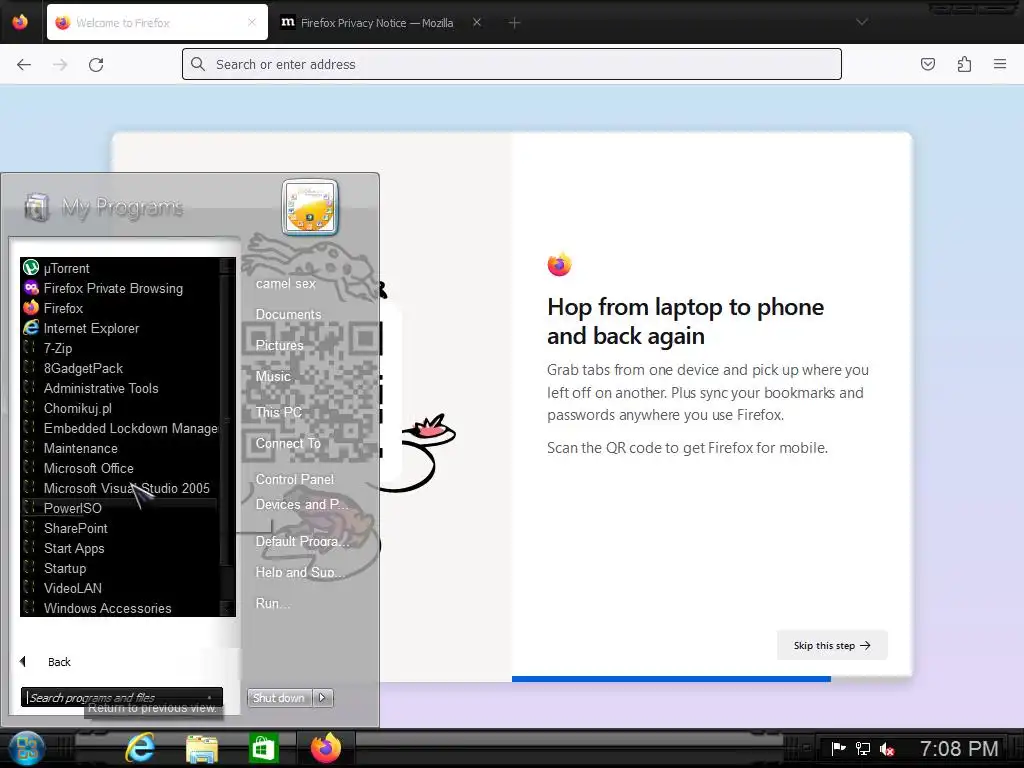Click the address bar search field

[511, 64]
